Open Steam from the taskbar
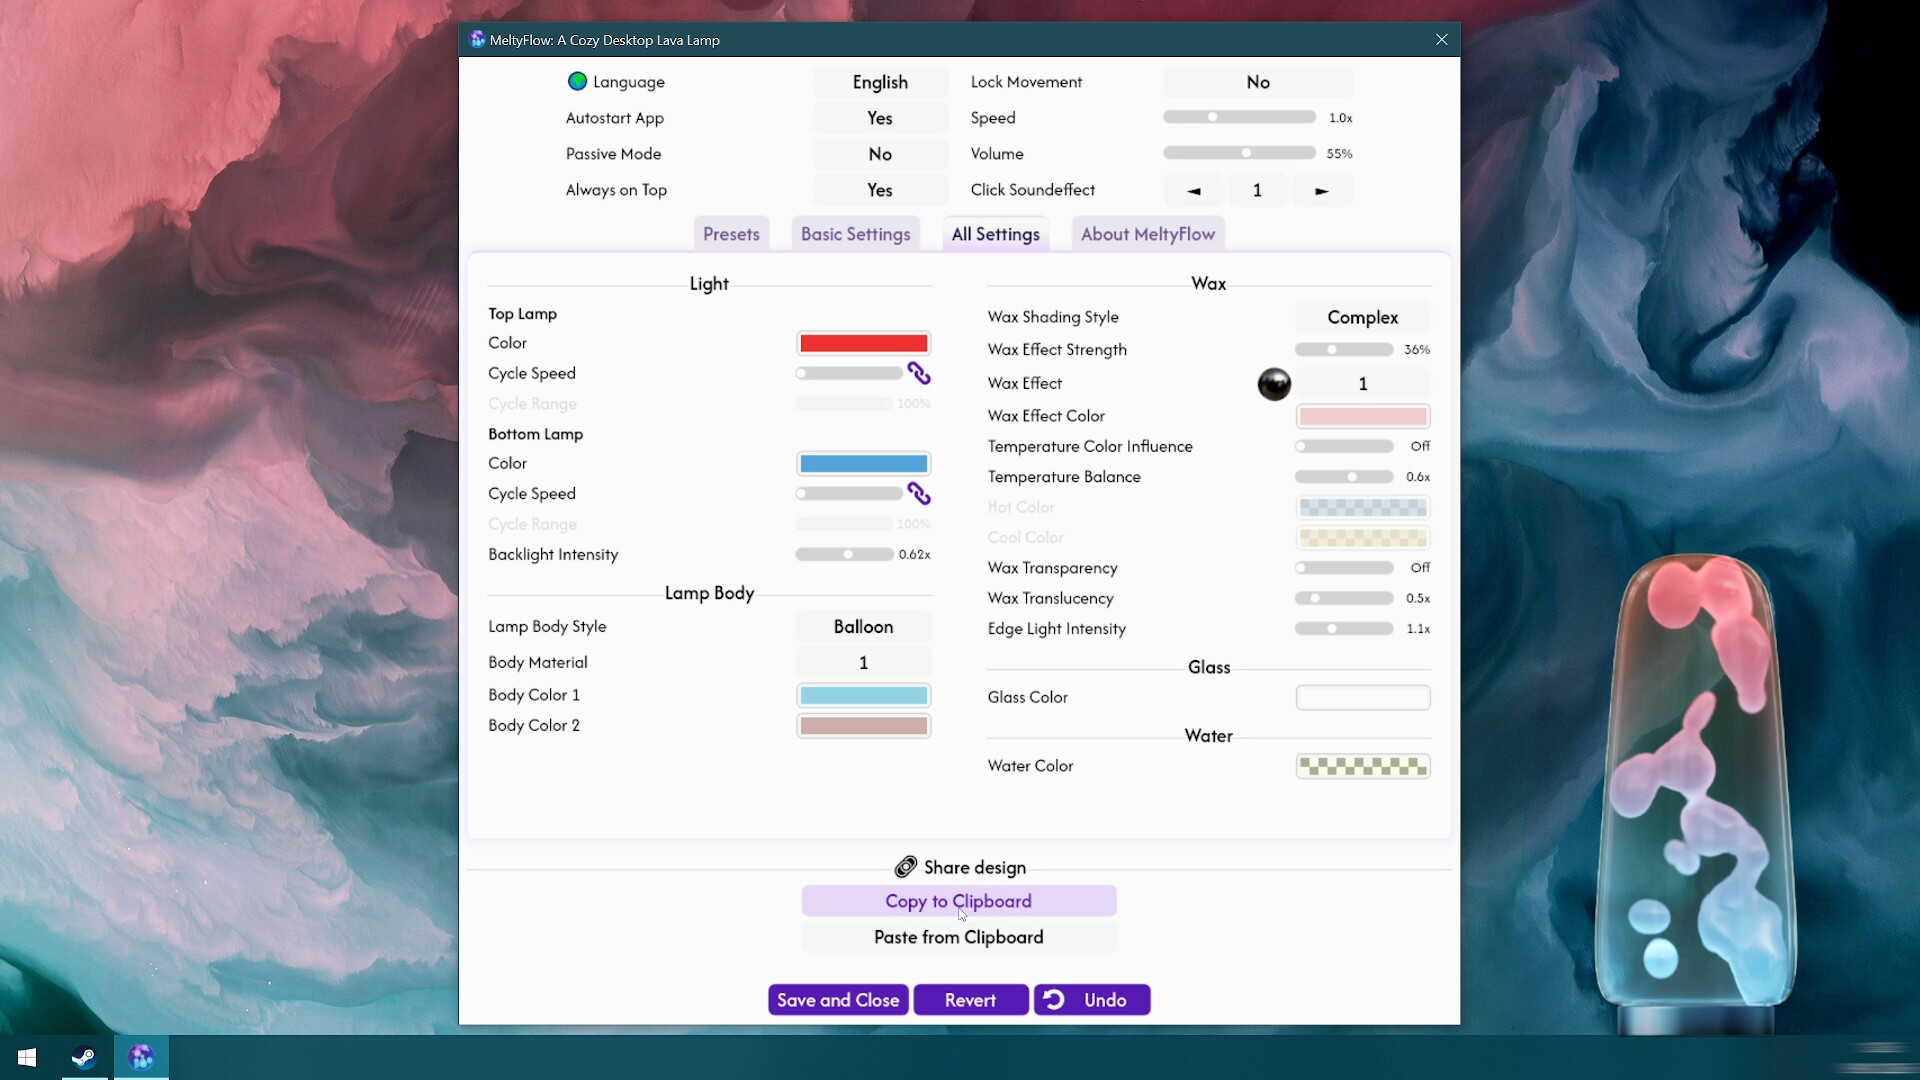The image size is (1920, 1080). tap(84, 1057)
